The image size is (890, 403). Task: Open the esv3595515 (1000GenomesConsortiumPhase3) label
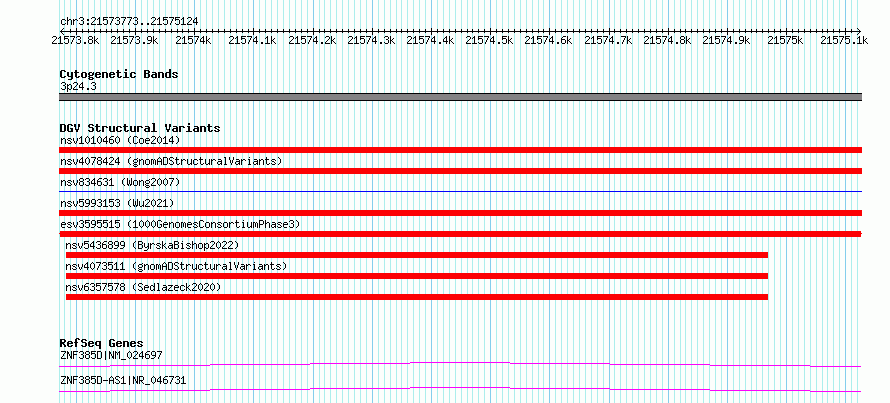(180, 224)
